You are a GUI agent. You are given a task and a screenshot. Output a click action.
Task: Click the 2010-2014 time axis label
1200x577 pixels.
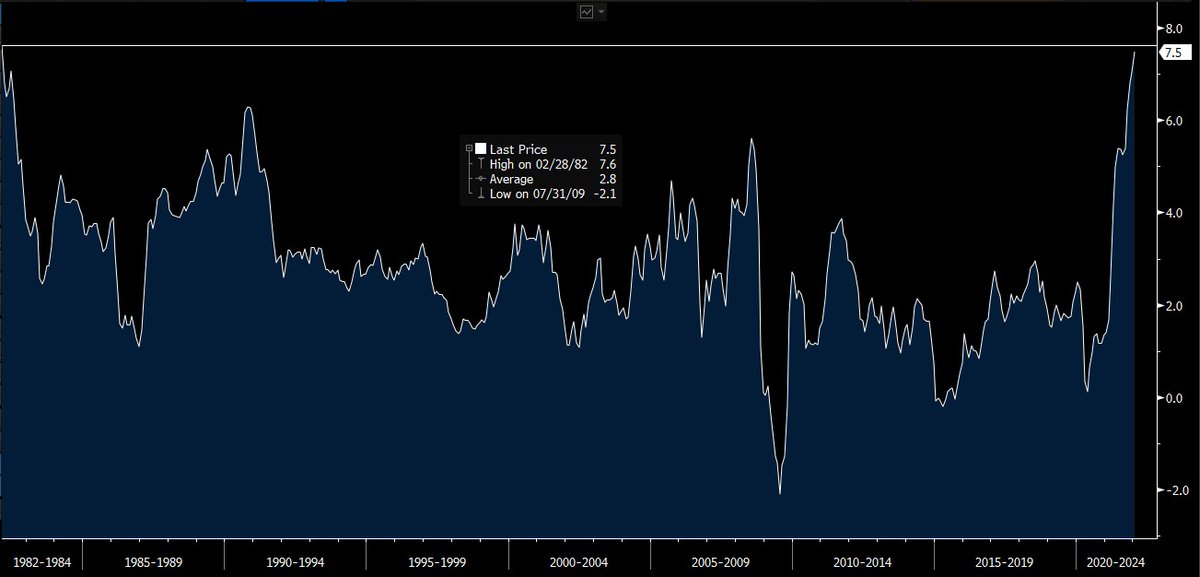tap(863, 564)
